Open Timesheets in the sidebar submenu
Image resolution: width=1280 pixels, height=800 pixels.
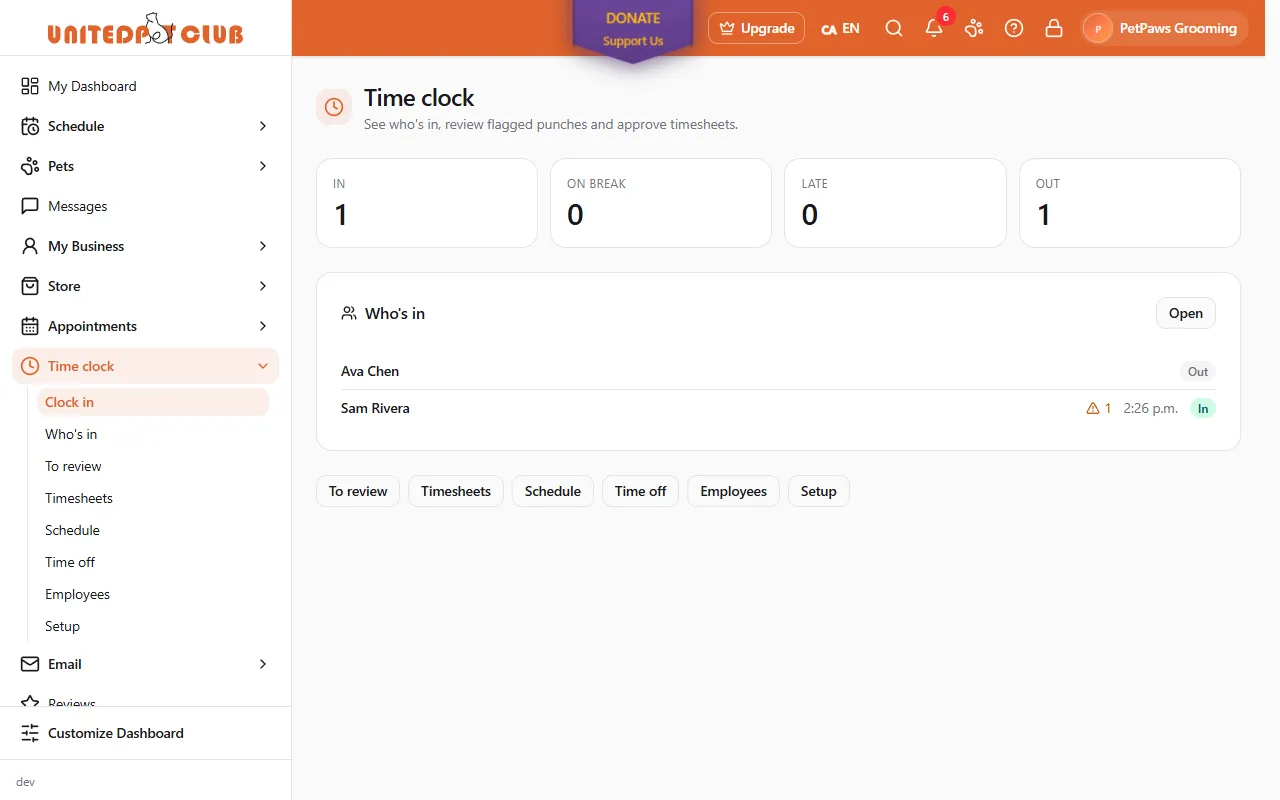(153, 498)
